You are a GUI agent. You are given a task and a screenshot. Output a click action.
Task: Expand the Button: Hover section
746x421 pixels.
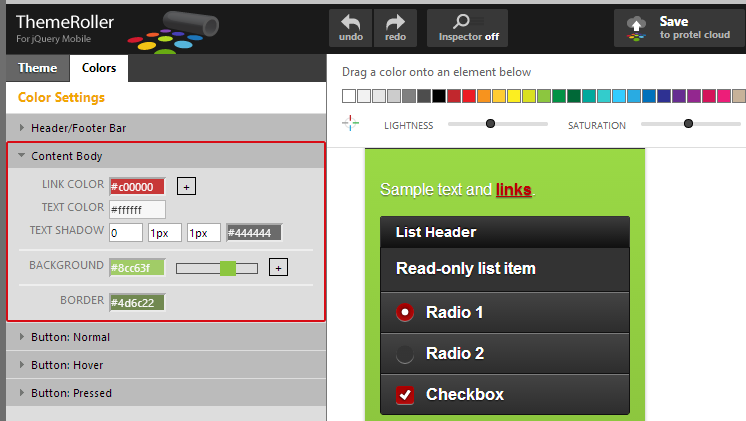point(166,365)
